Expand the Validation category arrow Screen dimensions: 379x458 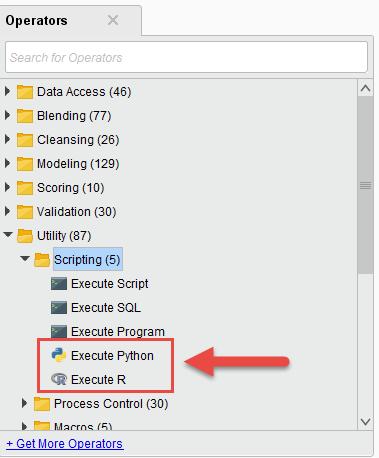tap(7, 211)
